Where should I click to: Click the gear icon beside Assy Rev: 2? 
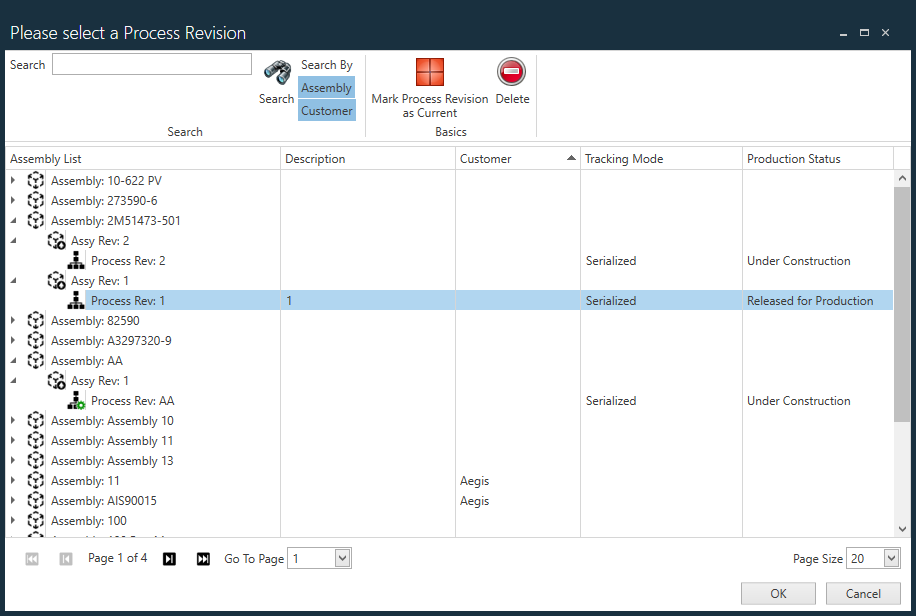(x=56, y=240)
